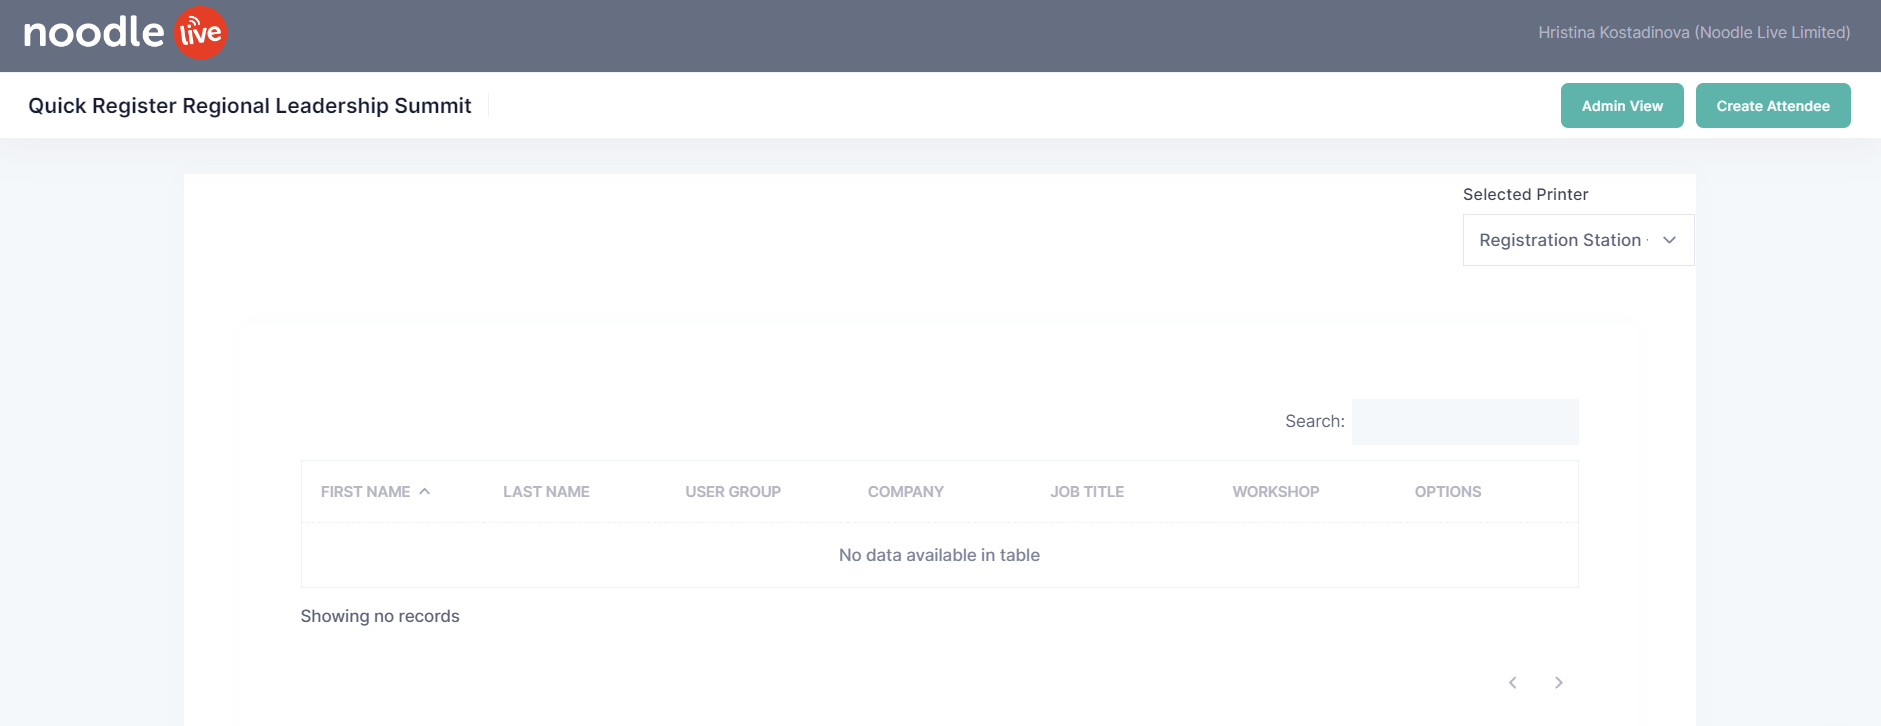The height and width of the screenshot is (726, 1881).
Task: Open the Hristina Kostadinova user menu
Action: point(1693,33)
